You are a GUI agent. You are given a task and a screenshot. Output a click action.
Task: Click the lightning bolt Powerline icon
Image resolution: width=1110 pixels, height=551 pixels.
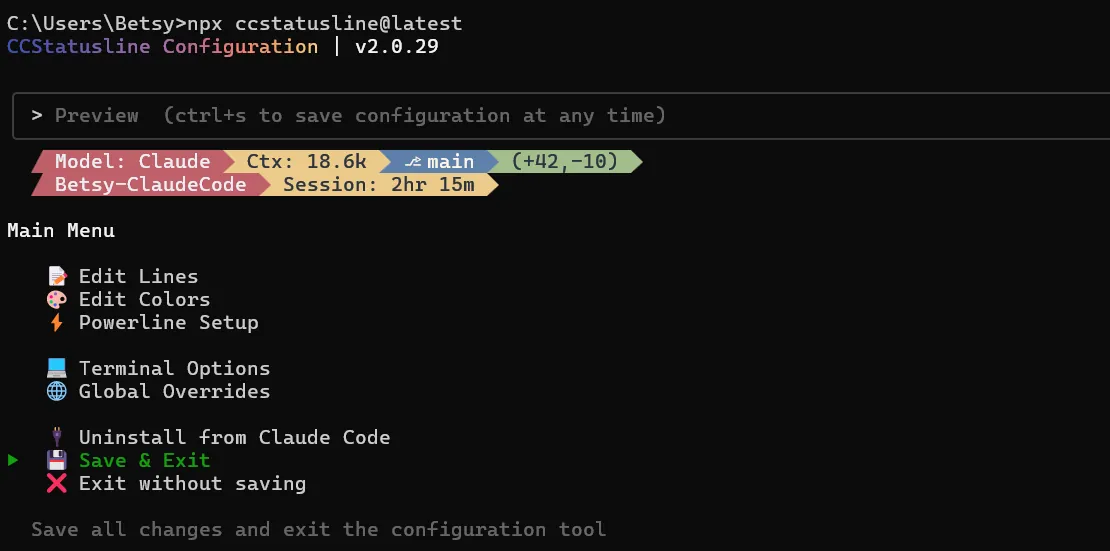tap(57, 323)
